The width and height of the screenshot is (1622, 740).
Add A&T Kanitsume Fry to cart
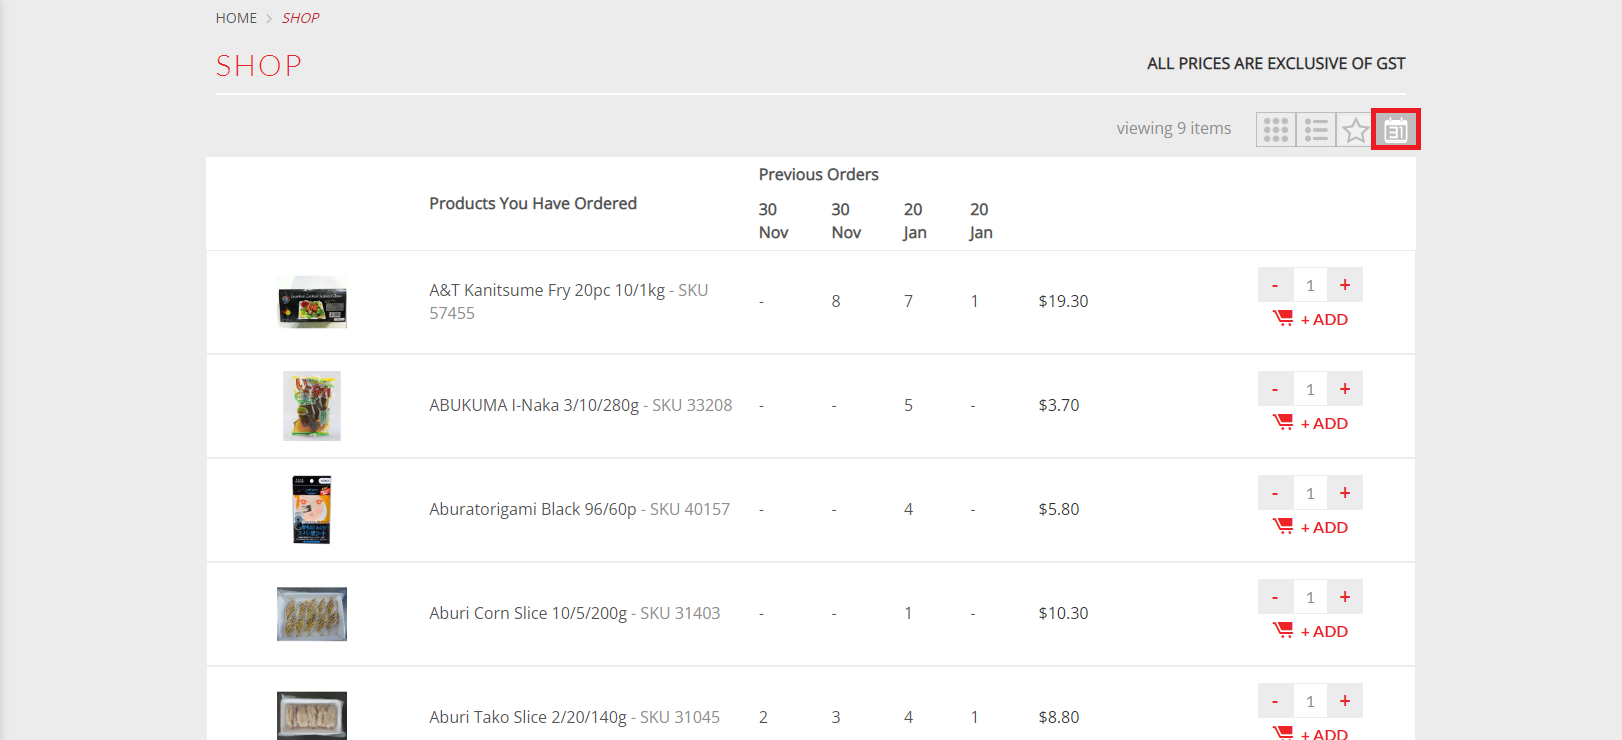click(1310, 319)
